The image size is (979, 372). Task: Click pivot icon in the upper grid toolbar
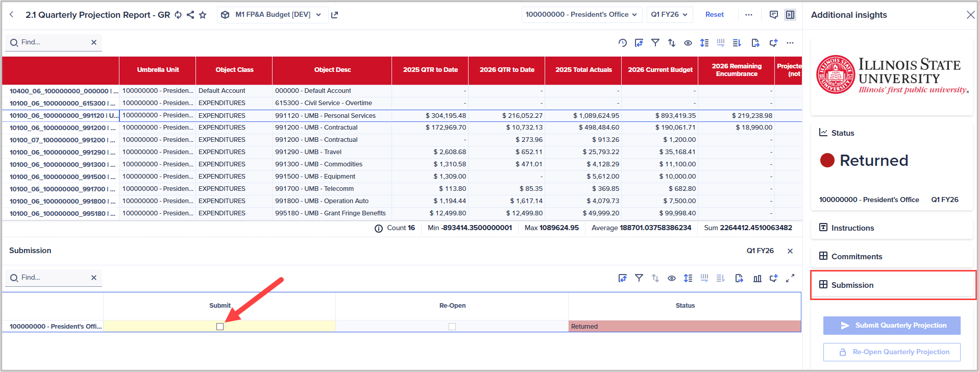(x=639, y=42)
